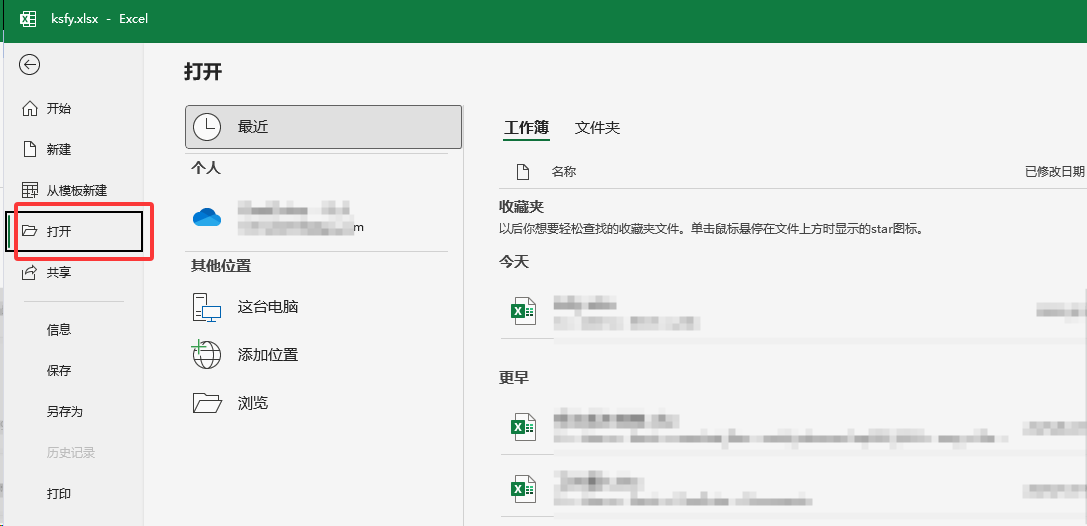Open the 开始 home page
This screenshot has width=1087, height=526.
58,109
